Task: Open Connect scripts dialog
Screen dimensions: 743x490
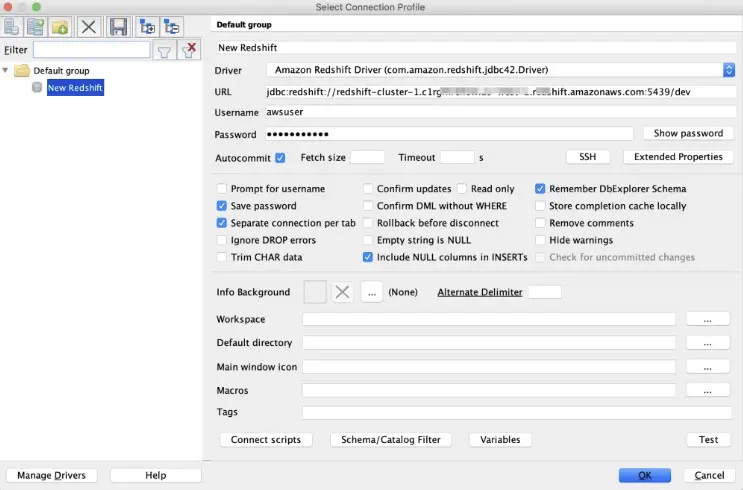Action: click(x=266, y=439)
